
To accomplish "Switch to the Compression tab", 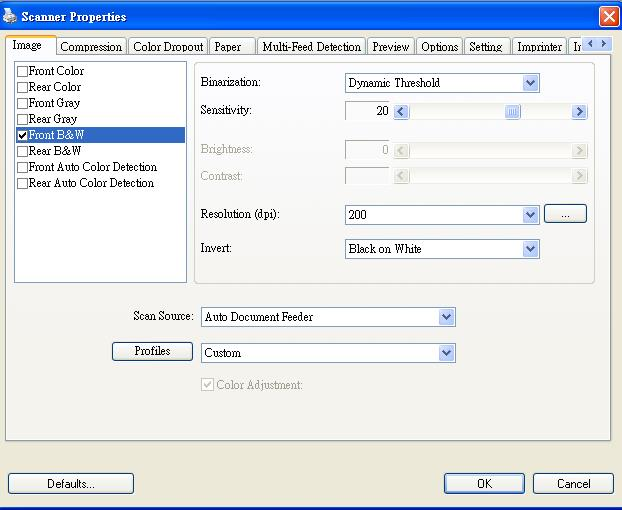I will point(91,47).
